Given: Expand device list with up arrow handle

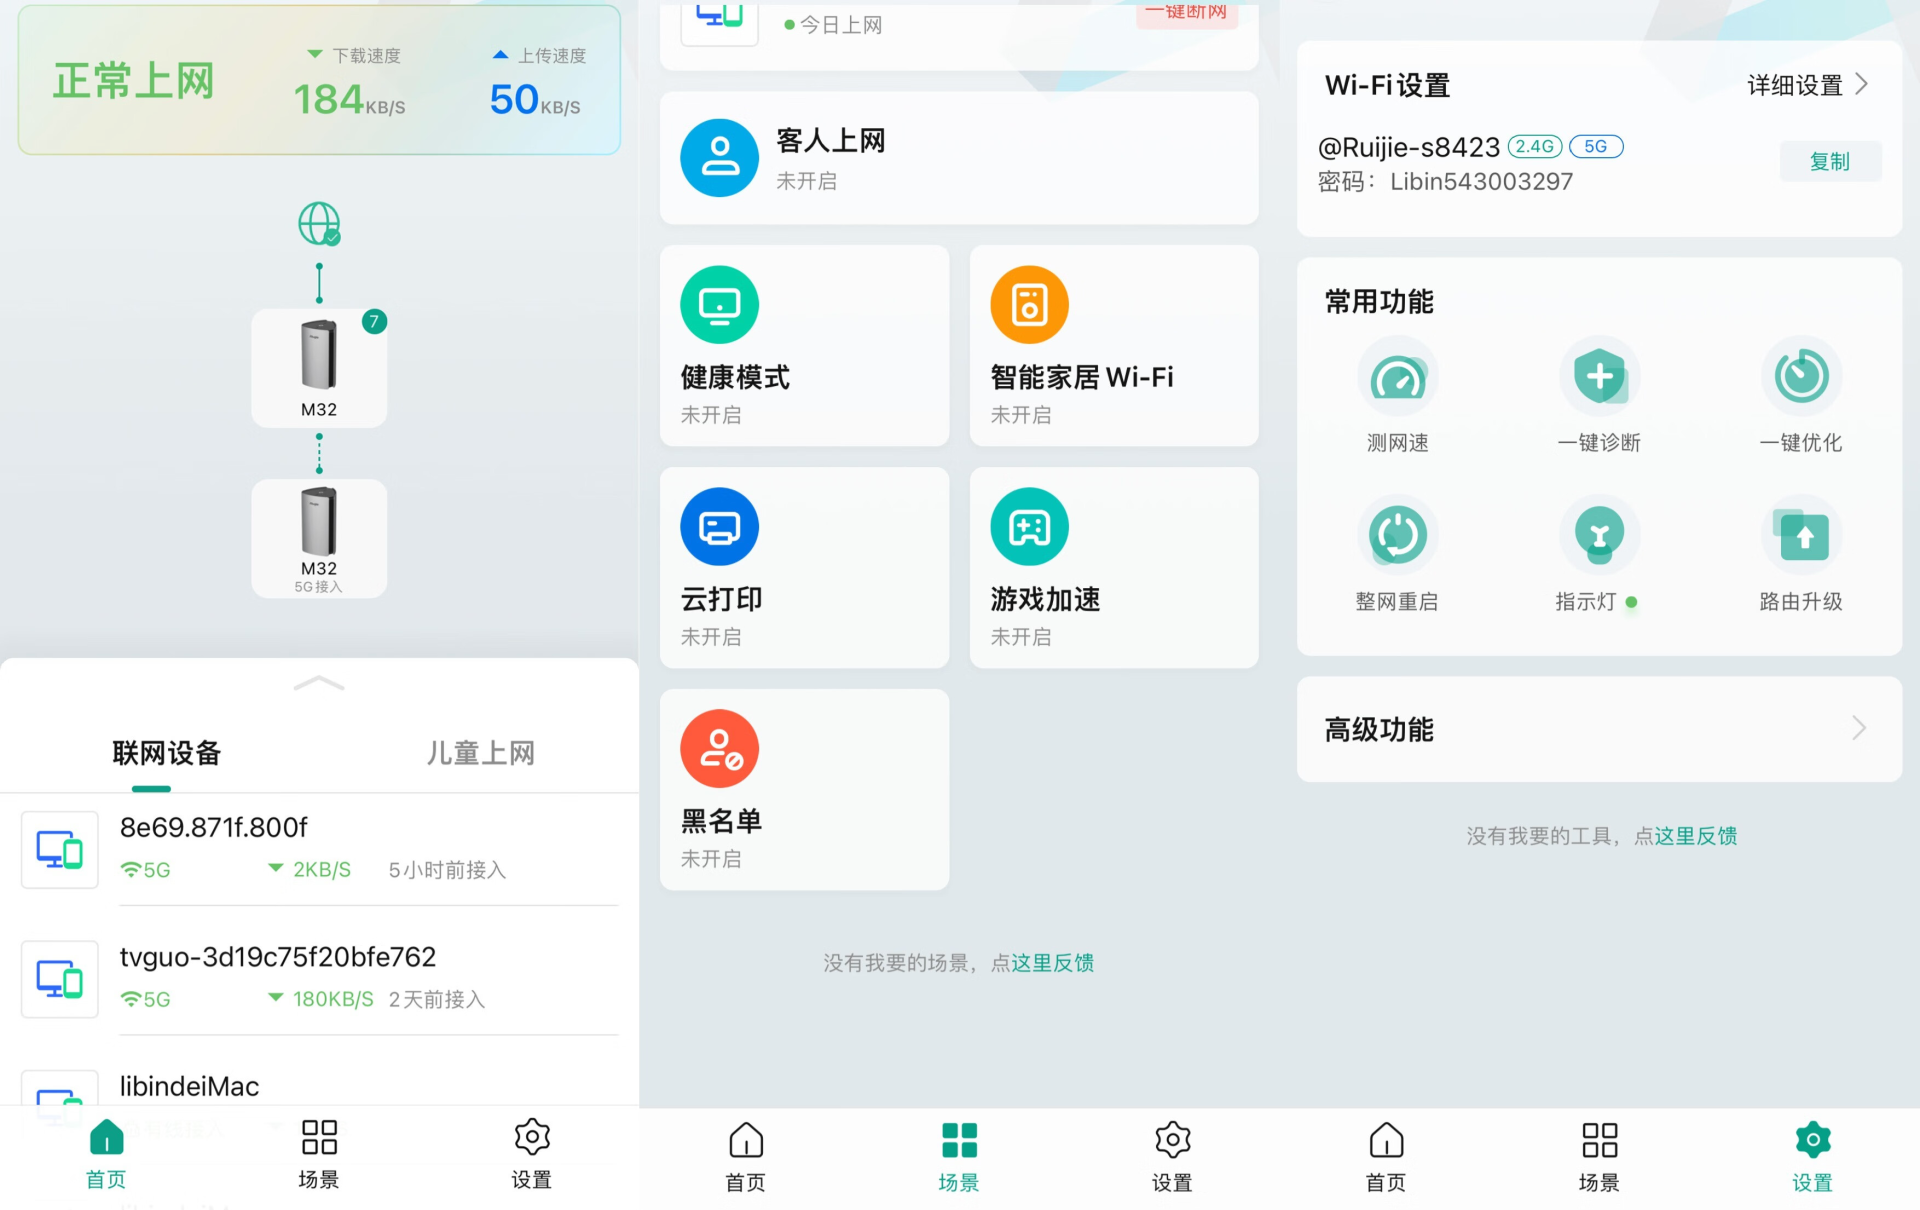Looking at the screenshot, I should [319, 684].
